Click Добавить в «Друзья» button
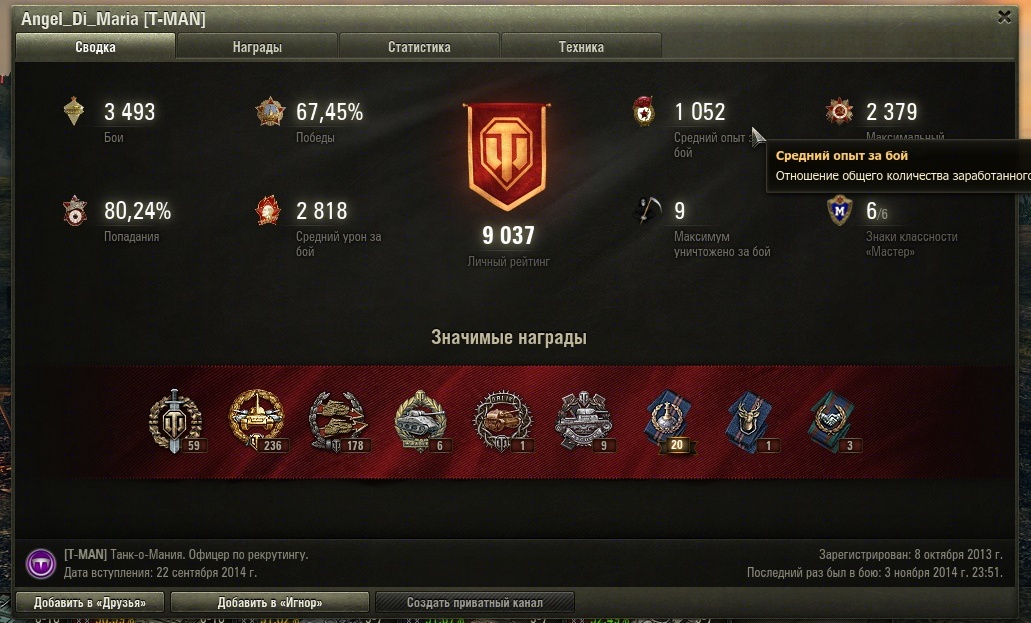This screenshot has height=623, width=1031. tap(90, 602)
